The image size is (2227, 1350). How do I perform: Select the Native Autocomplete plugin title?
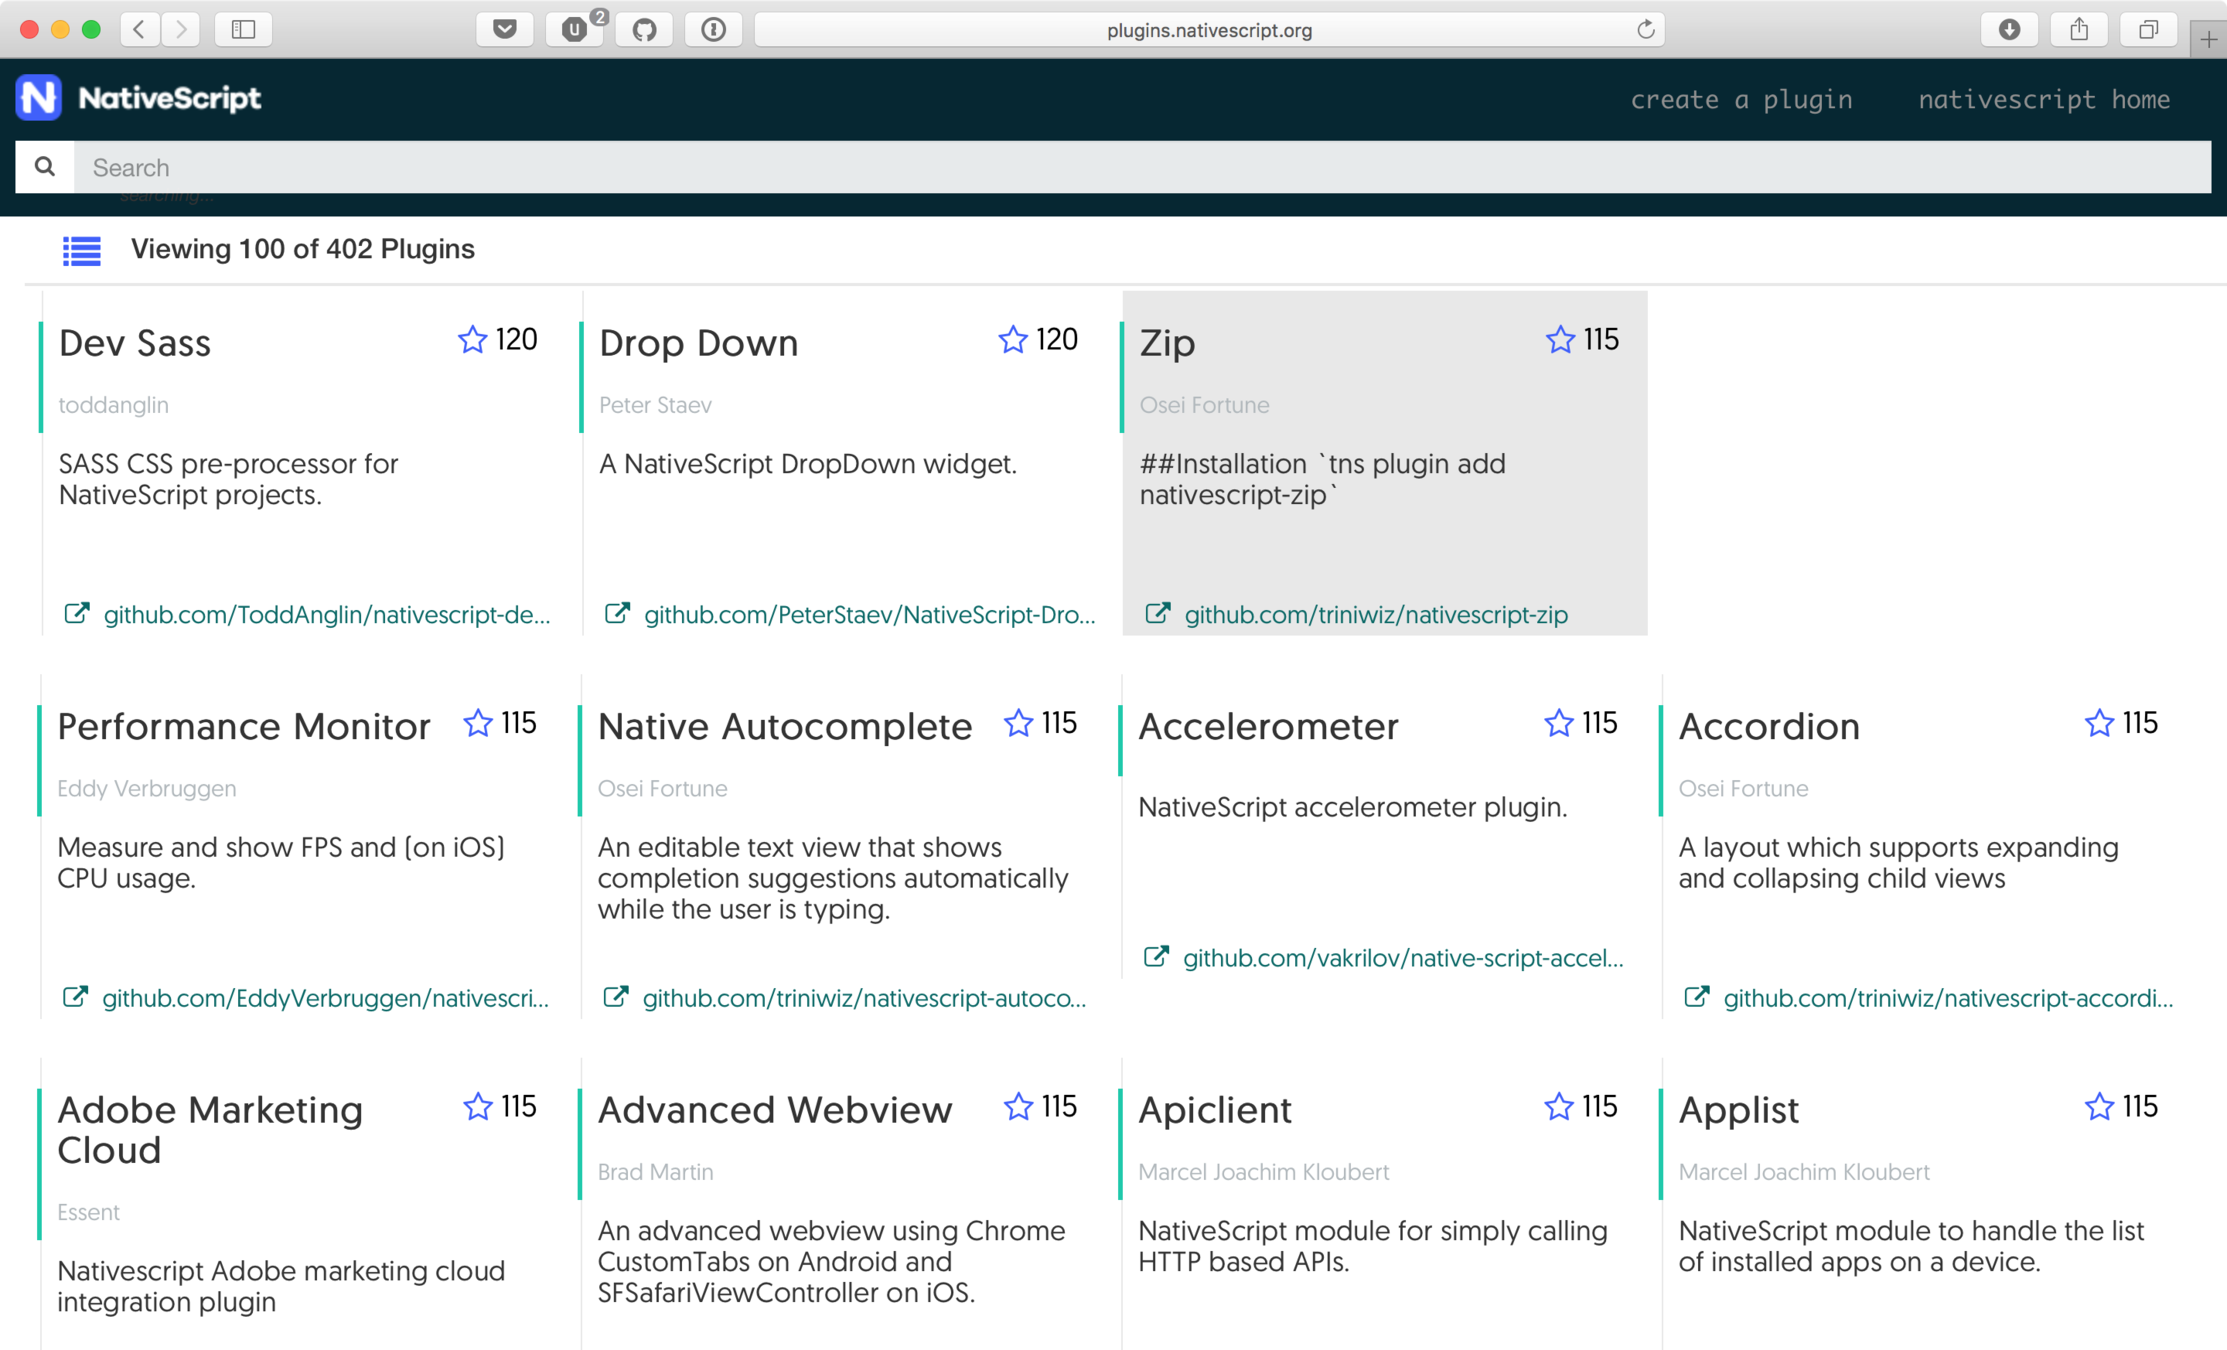click(785, 727)
